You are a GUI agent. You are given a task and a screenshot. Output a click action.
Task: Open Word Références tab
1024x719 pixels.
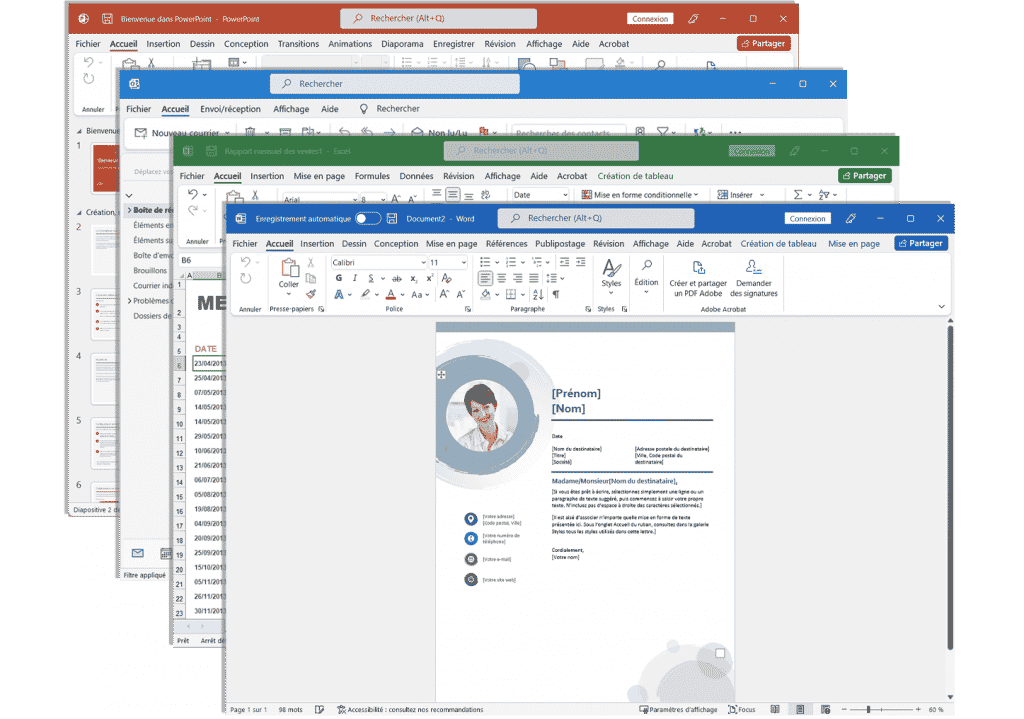506,244
